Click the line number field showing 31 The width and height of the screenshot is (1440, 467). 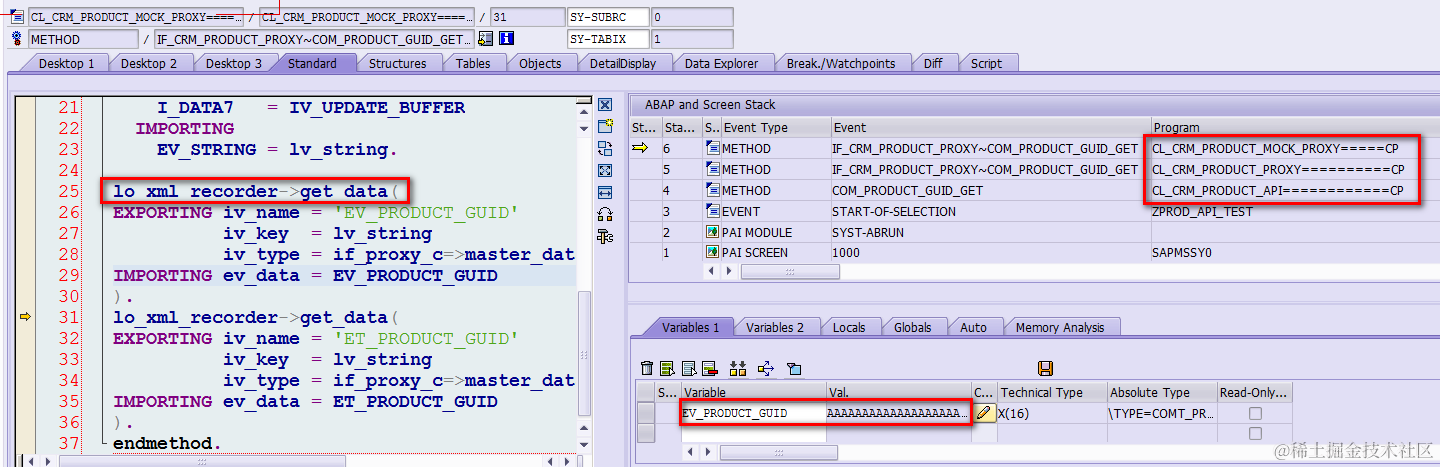pos(526,17)
